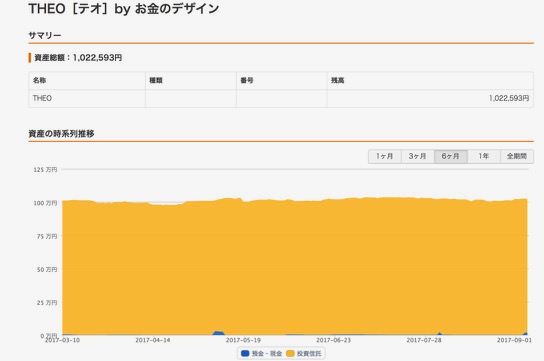This screenshot has width=544, height=361.
Task: Select the 6ヶ月 period tab
Action: coord(451,156)
